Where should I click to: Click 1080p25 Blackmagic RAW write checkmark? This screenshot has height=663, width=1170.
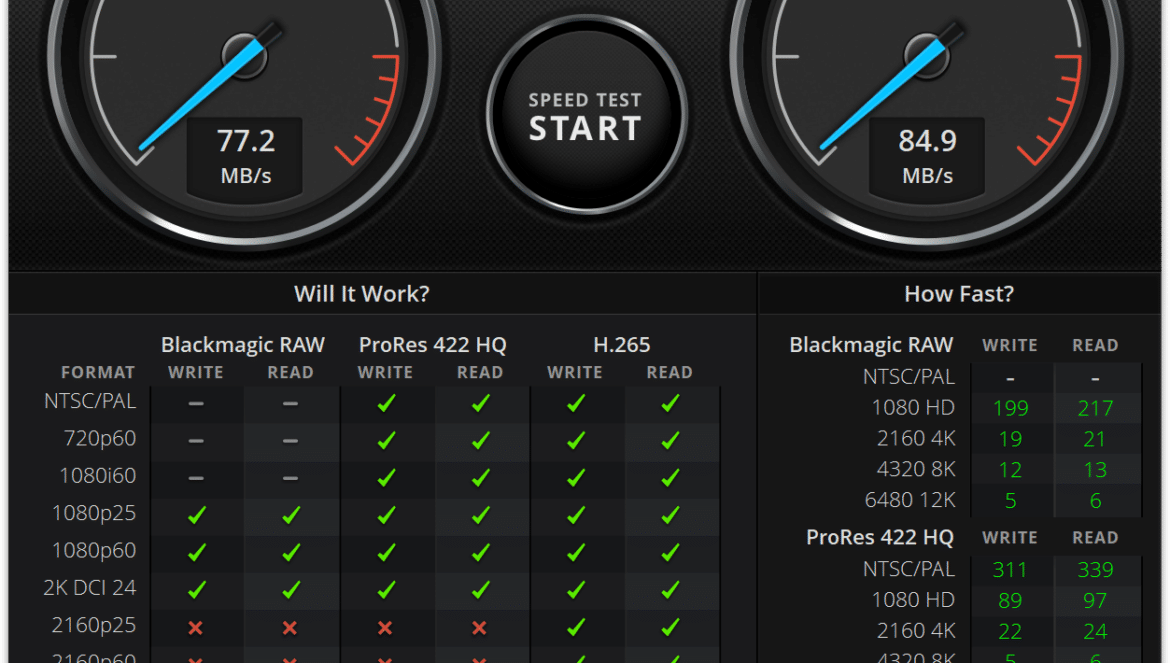click(196, 515)
